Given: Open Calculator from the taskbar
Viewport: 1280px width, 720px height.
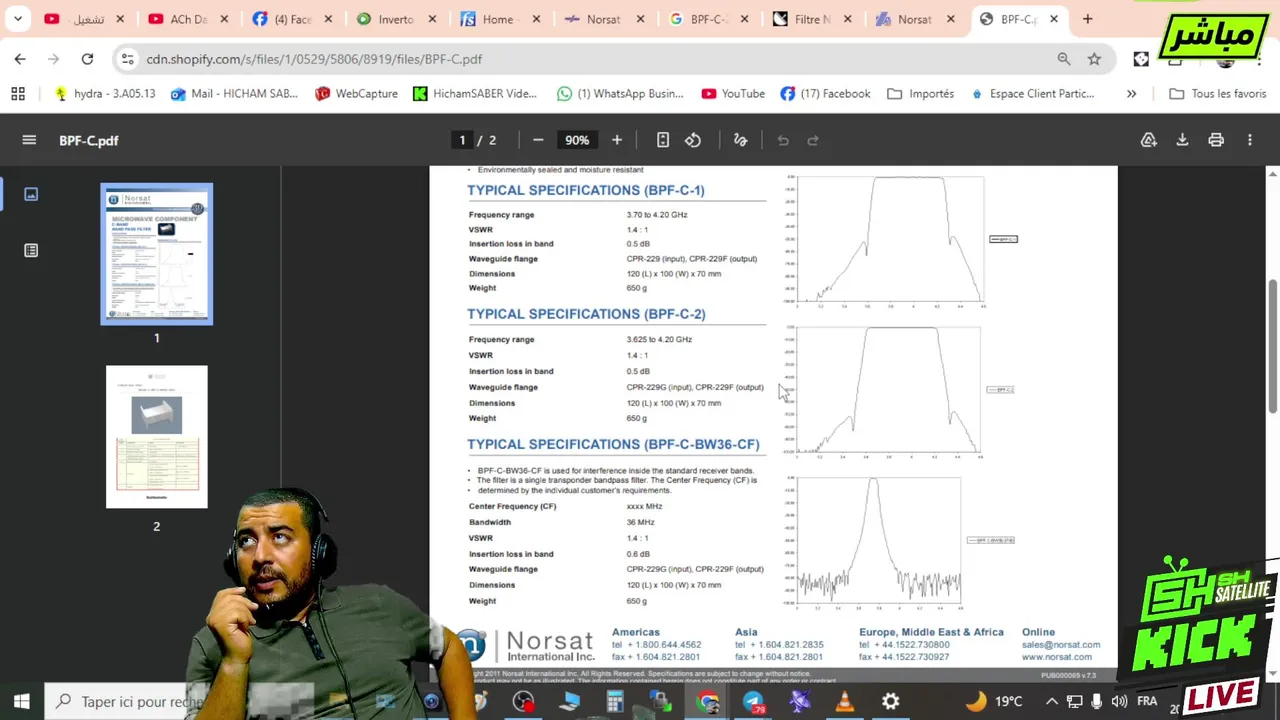Looking at the screenshot, I should [x=615, y=701].
